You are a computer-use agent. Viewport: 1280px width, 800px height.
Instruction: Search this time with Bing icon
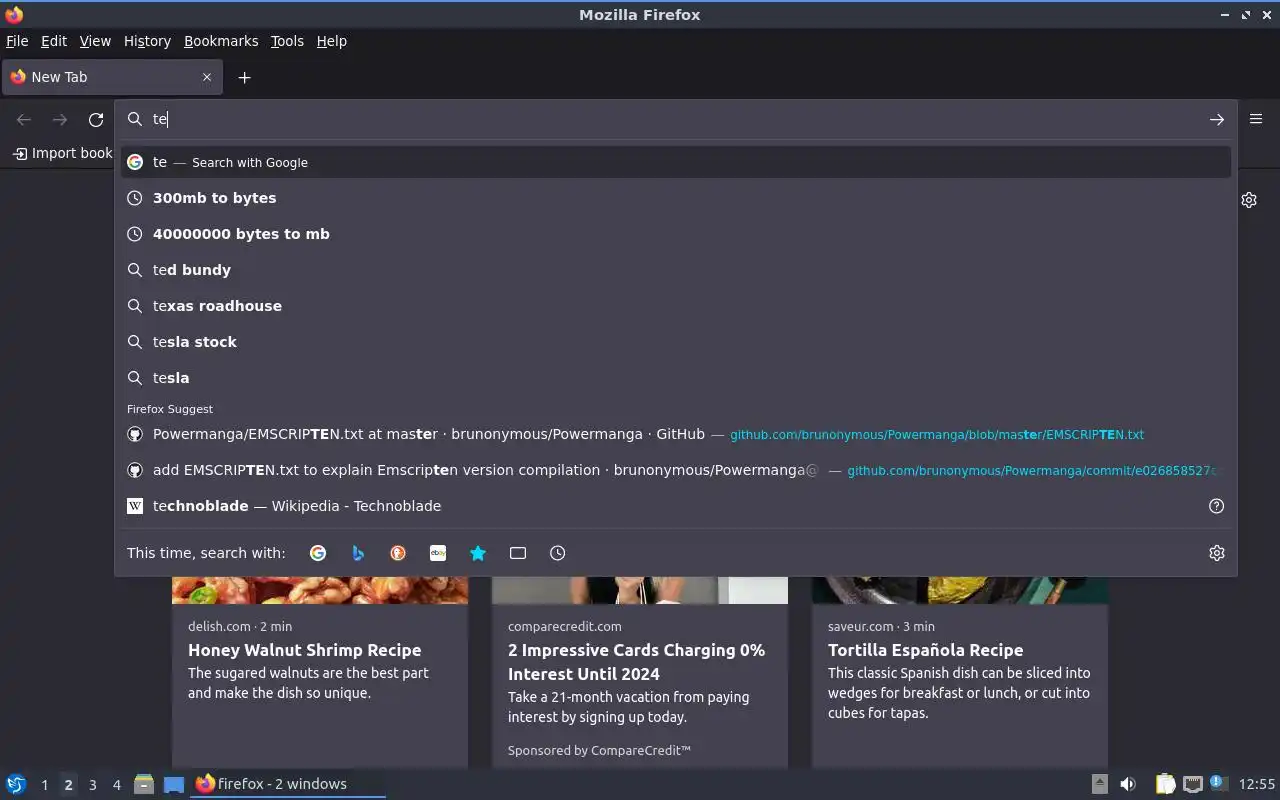358,553
